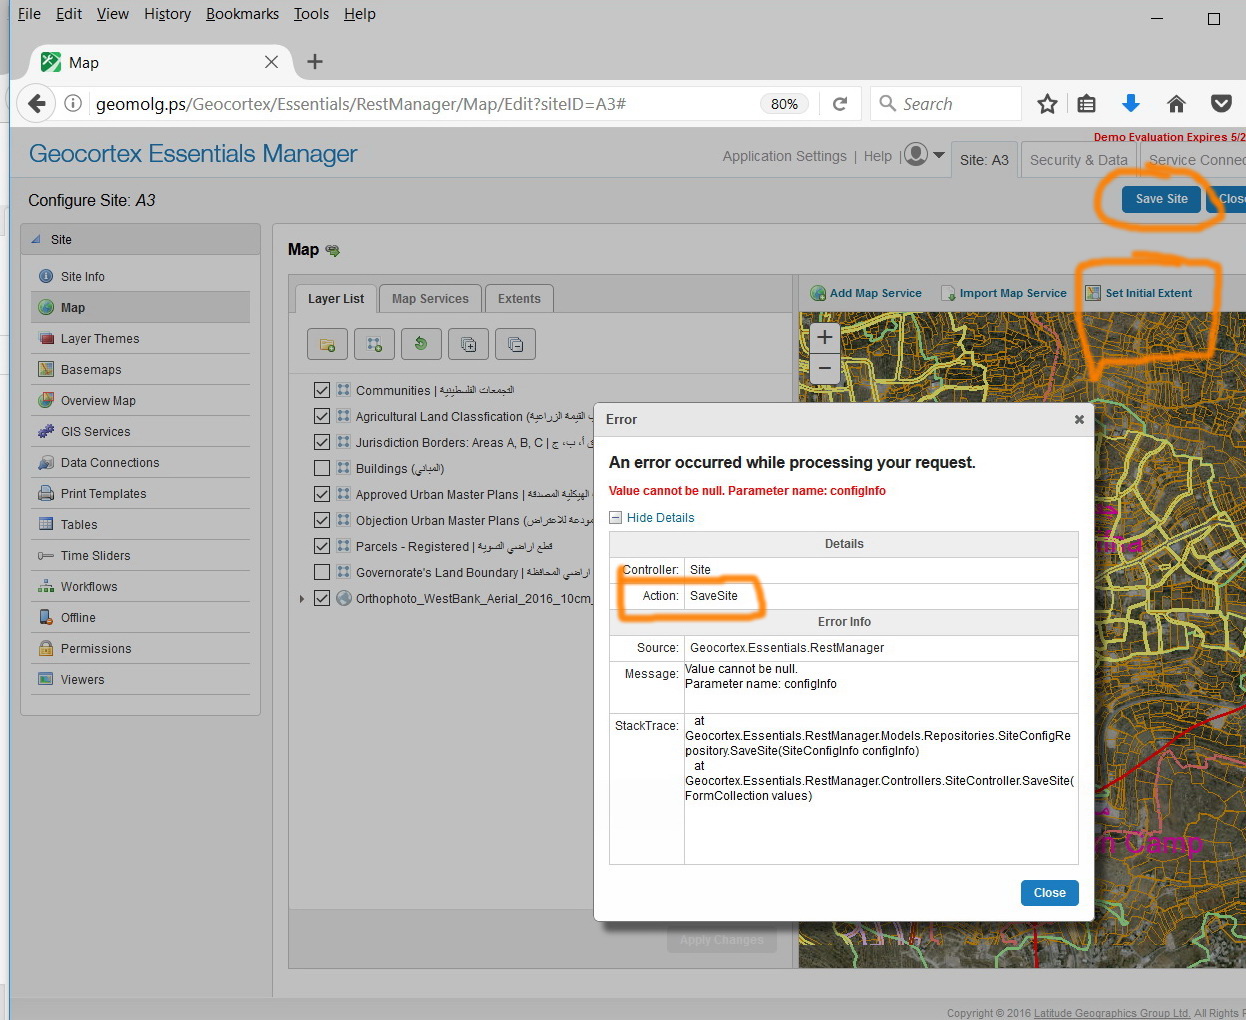Open the Bookmarks browser menu
The image size is (1246, 1020).
[242, 14]
